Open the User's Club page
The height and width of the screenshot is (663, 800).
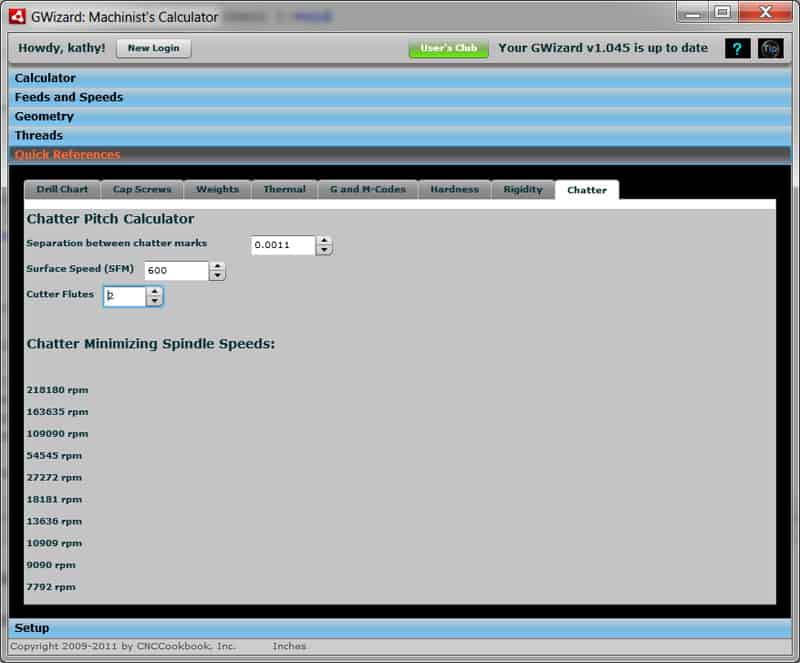[448, 46]
